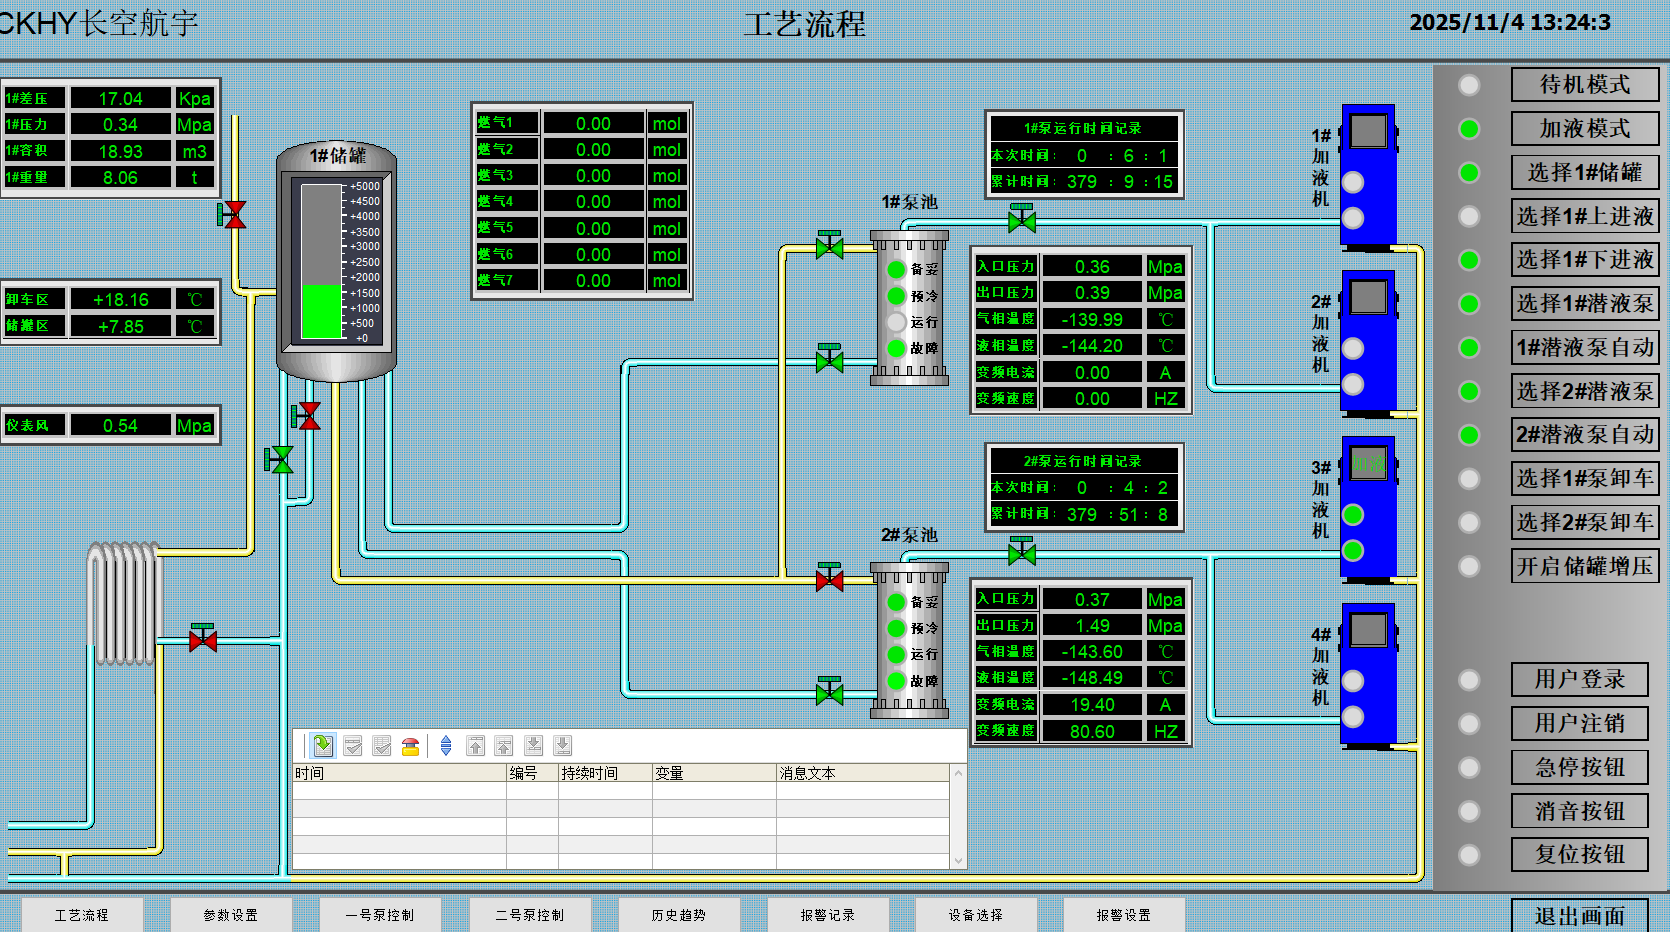Click the 1#储罐 green level gauge bar
Screen dimensions: 1670x932
322,311
